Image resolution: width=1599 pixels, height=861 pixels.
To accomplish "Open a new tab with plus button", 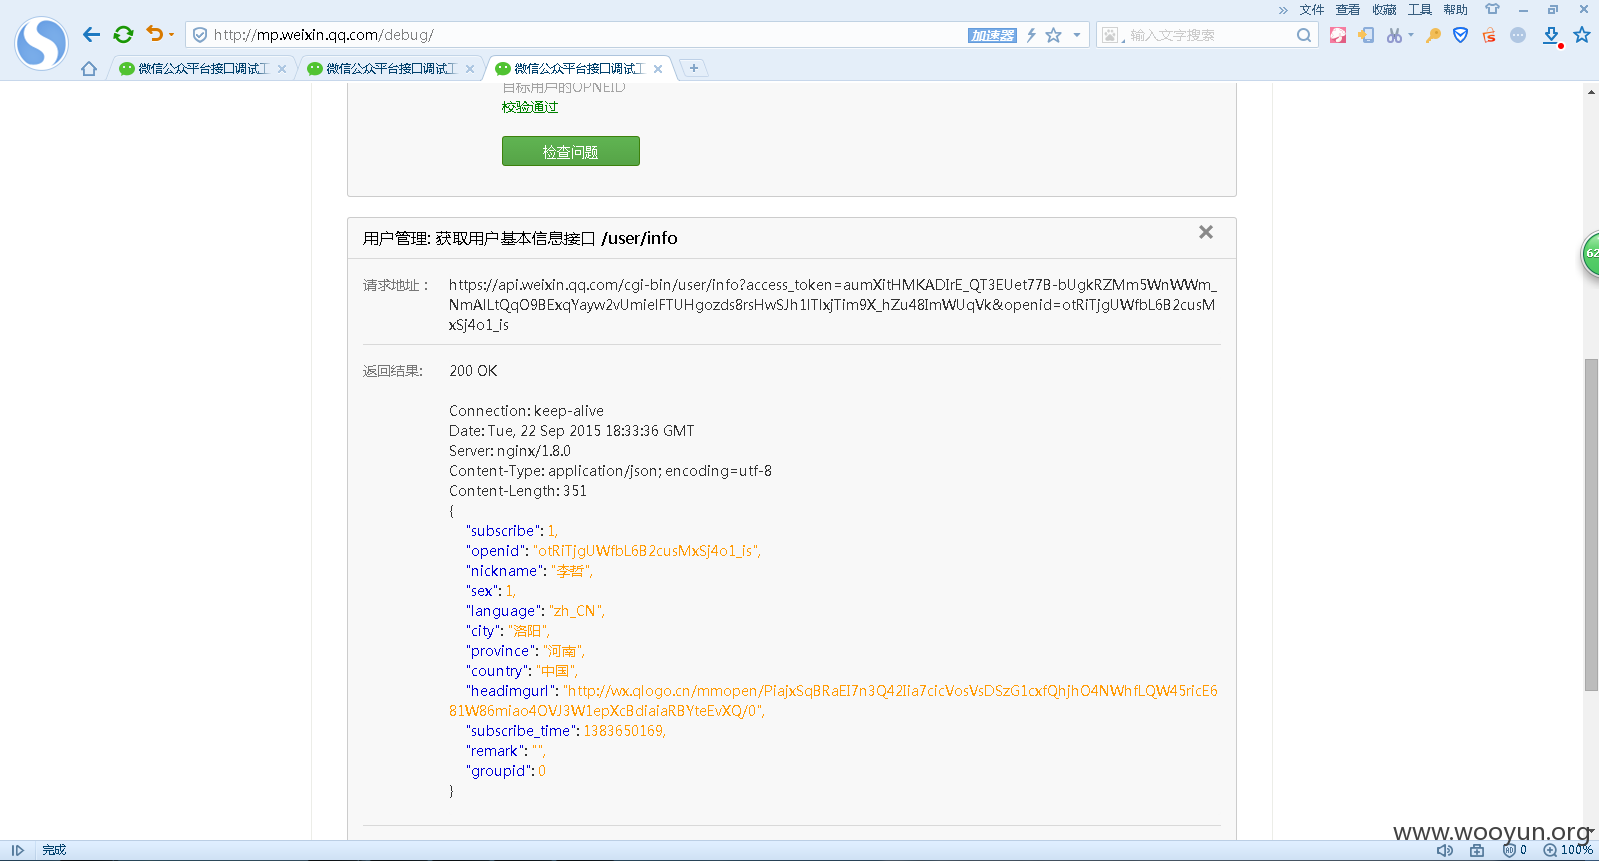I will coord(694,68).
